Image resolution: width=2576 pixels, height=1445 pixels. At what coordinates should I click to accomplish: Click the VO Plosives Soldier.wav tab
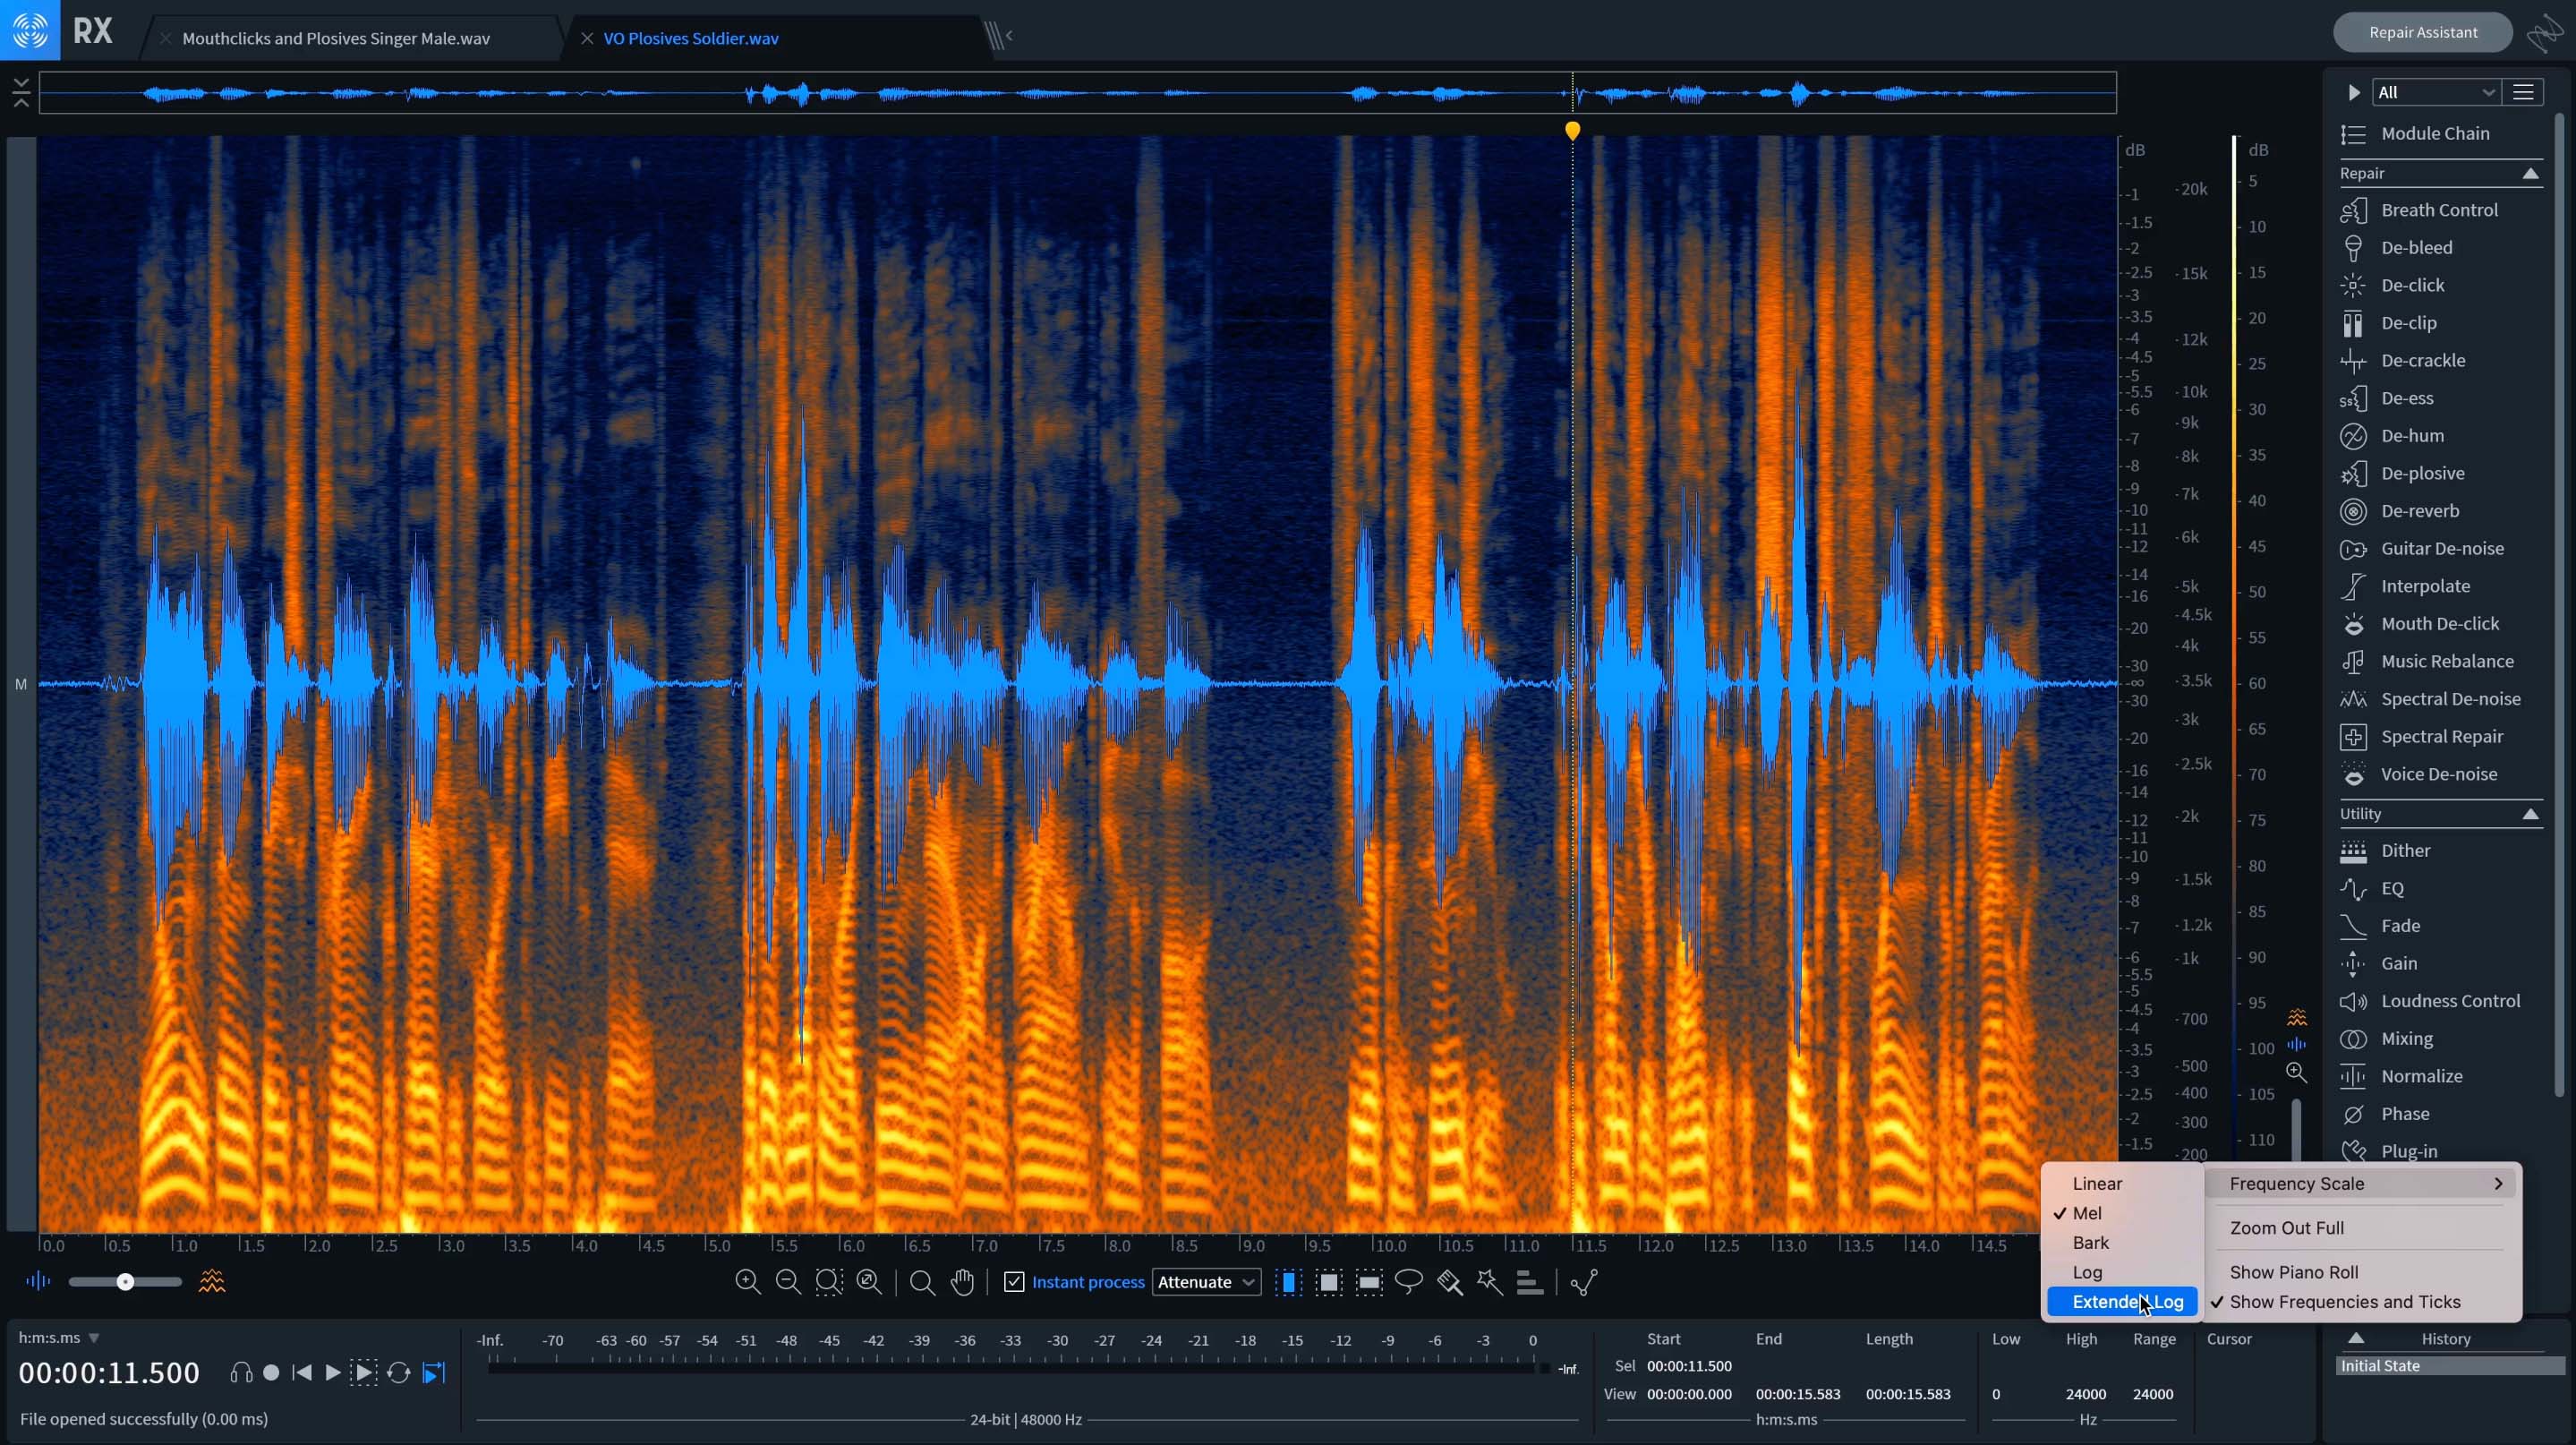point(690,37)
